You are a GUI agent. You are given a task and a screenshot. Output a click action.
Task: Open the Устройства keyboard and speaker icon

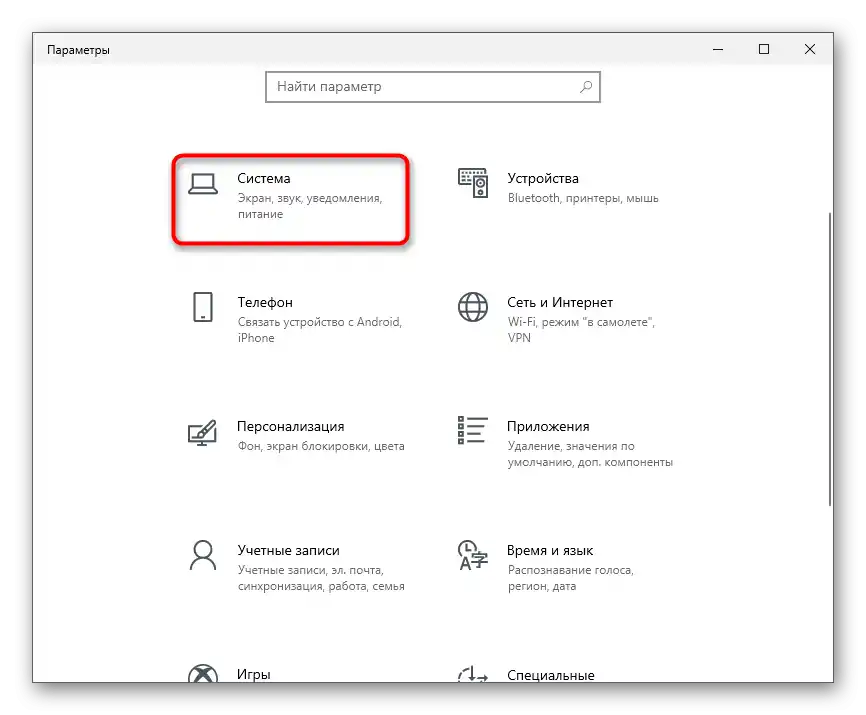(473, 183)
